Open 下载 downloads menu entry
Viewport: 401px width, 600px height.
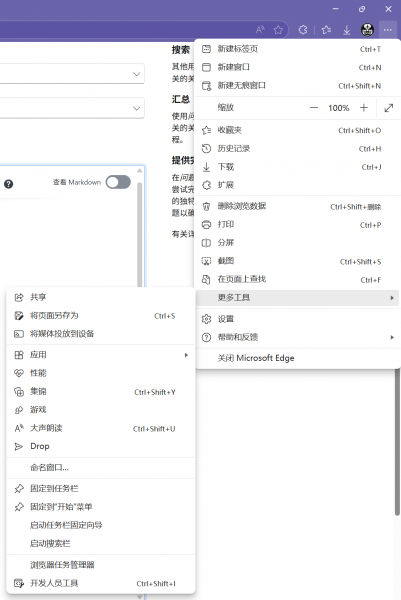pos(295,167)
